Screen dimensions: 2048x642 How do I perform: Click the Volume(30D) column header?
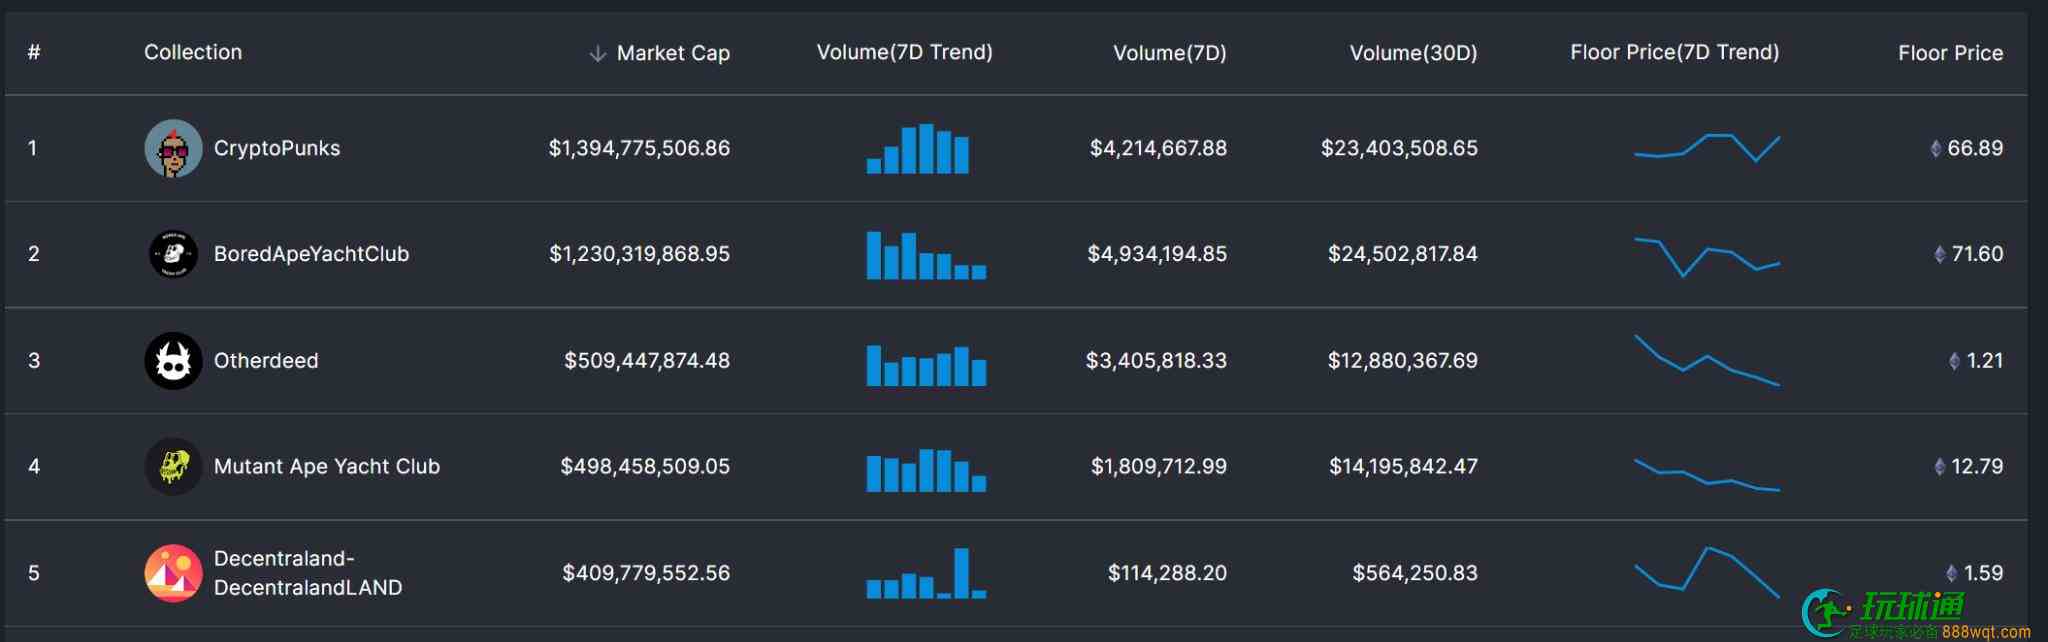pyautogui.click(x=1413, y=53)
